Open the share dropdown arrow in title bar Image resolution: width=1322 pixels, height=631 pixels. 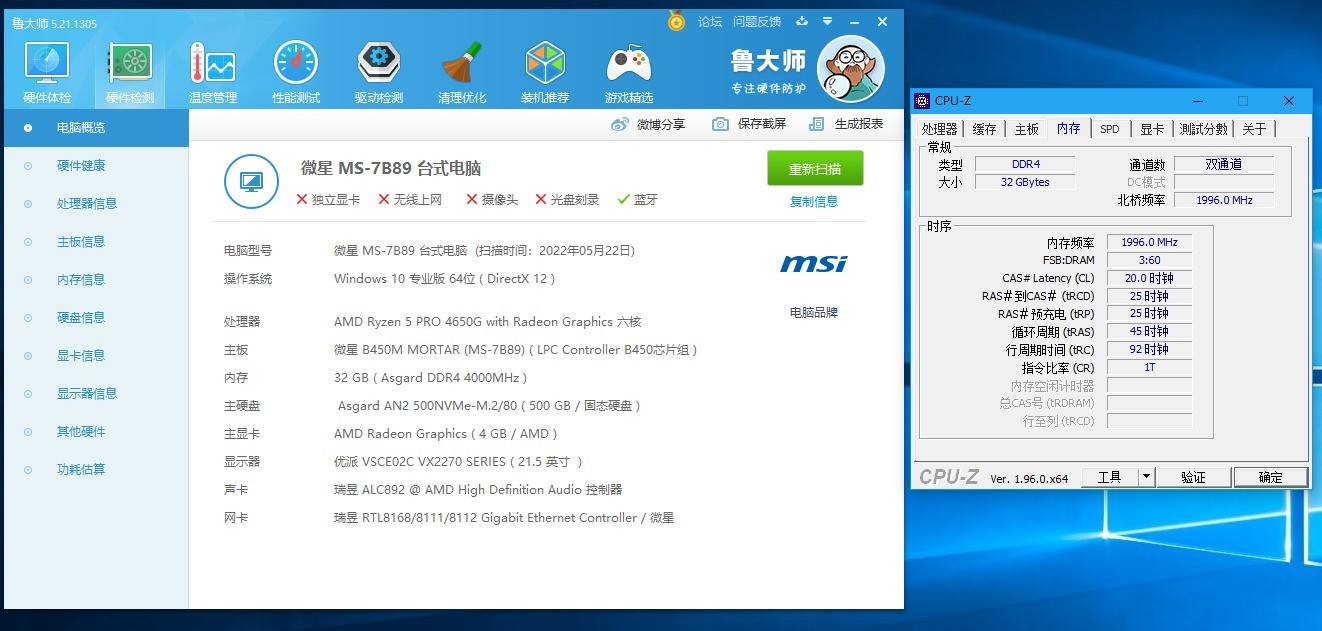(x=826, y=21)
